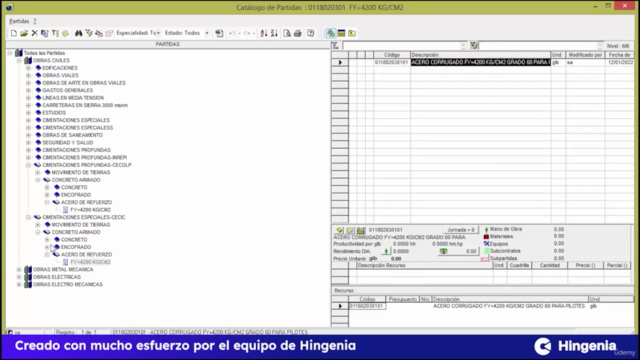640x360 pixels.
Task: Select the SEGURIDAD Y SALUD tree item
Action: click(x=67, y=142)
